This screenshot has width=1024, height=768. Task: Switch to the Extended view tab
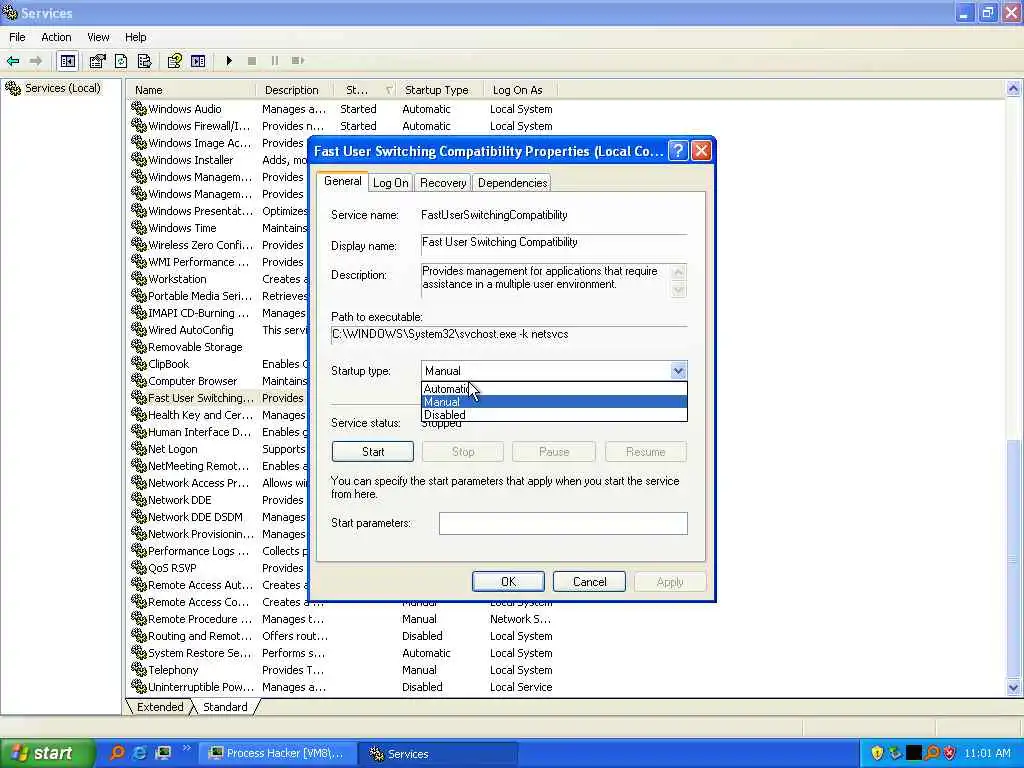[x=160, y=707]
